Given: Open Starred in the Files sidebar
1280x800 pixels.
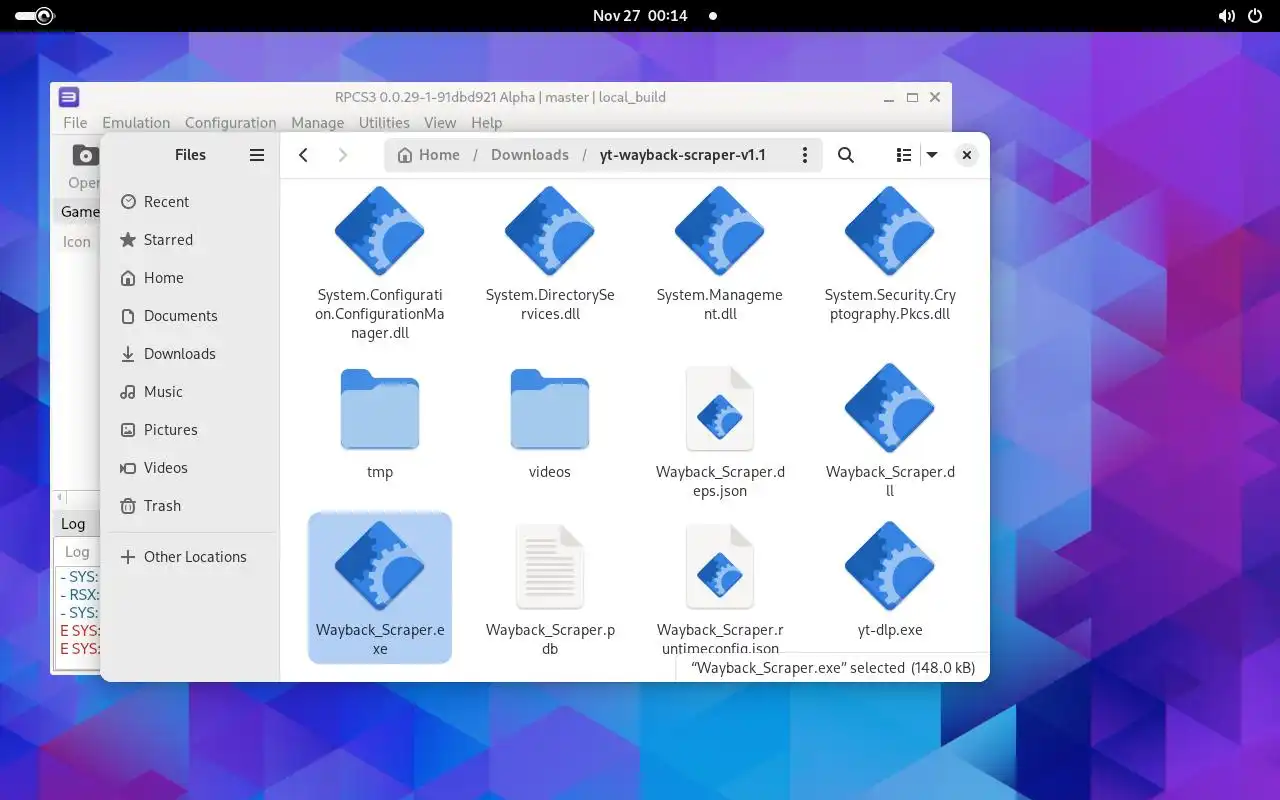Looking at the screenshot, I should (x=190, y=240).
